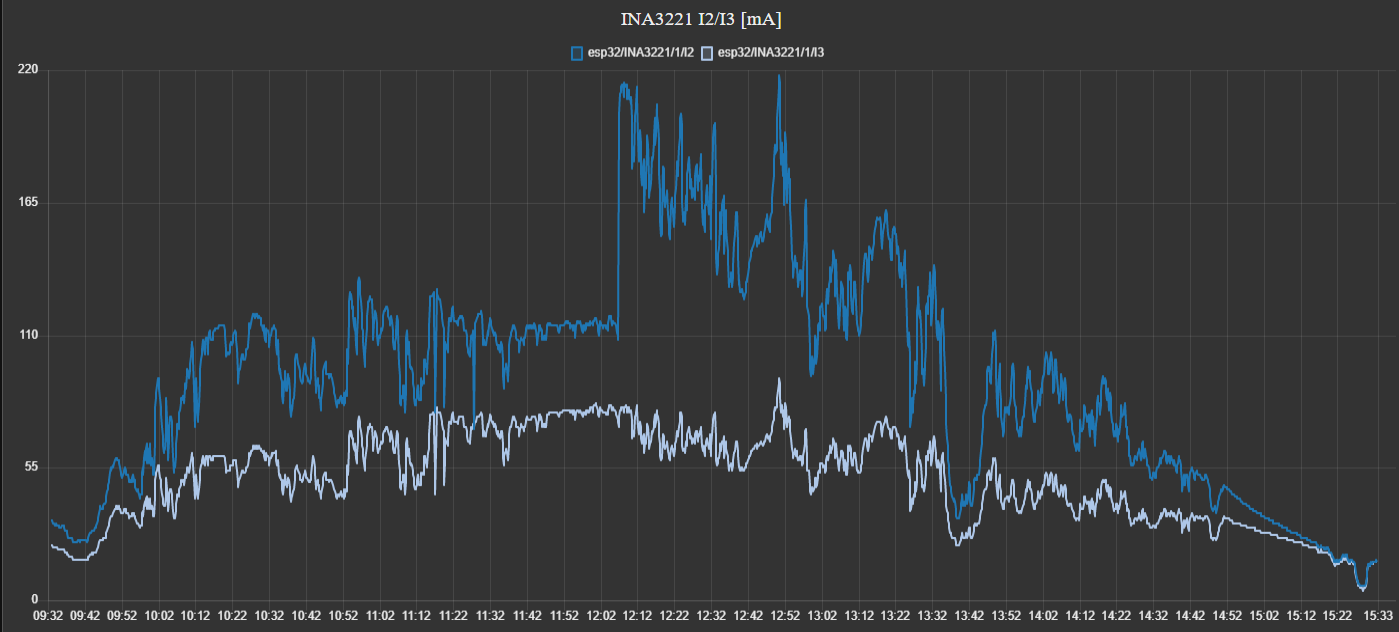
Task: Click the 12:42 time axis label
Action: point(748,617)
